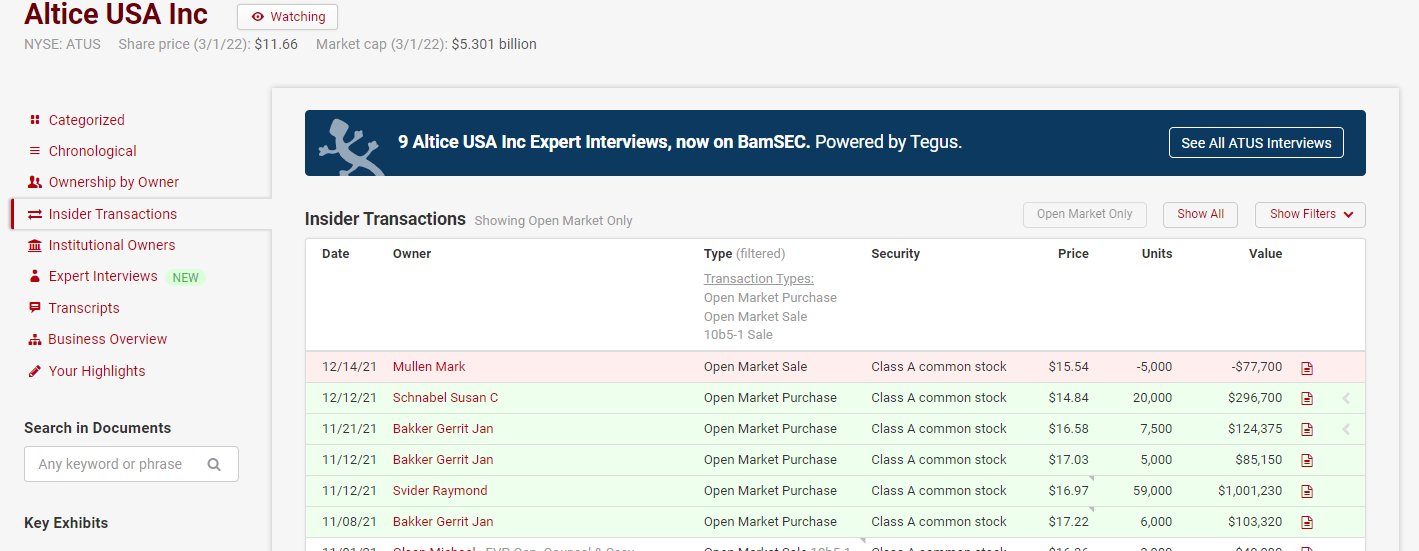Image resolution: width=1419 pixels, height=551 pixels.
Task: Click the Transcripts speech icon
Action: pyautogui.click(x=35, y=308)
